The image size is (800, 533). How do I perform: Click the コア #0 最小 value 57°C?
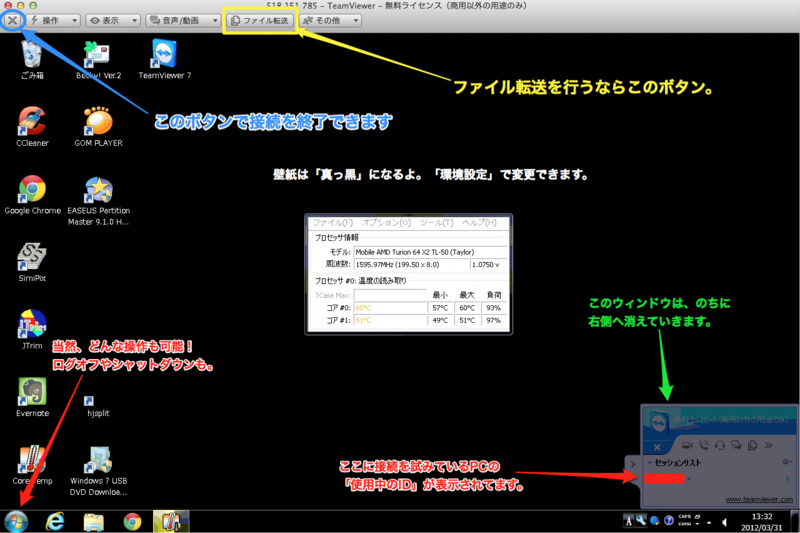tap(440, 308)
